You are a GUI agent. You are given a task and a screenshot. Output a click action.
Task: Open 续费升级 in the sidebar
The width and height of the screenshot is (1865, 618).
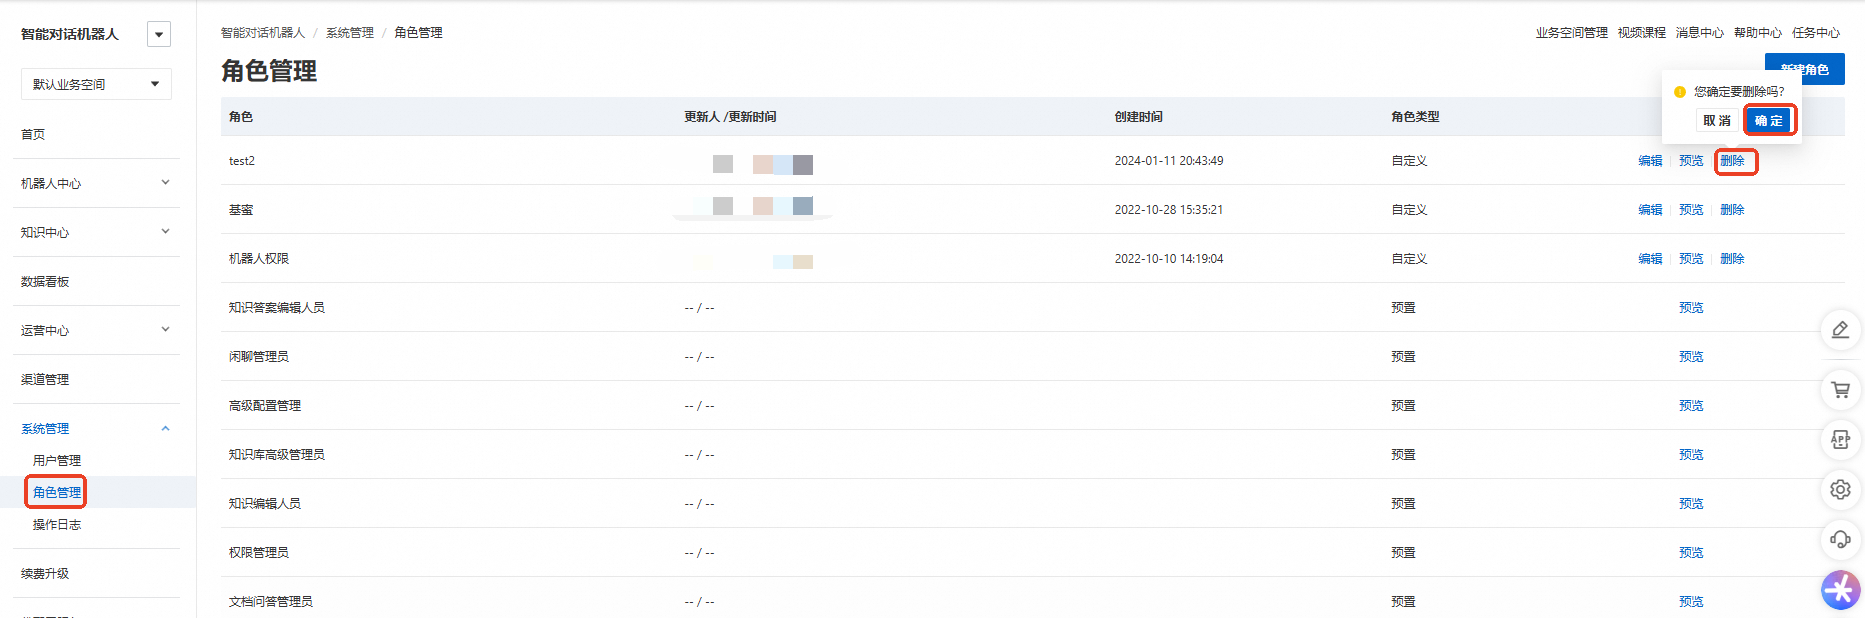45,574
